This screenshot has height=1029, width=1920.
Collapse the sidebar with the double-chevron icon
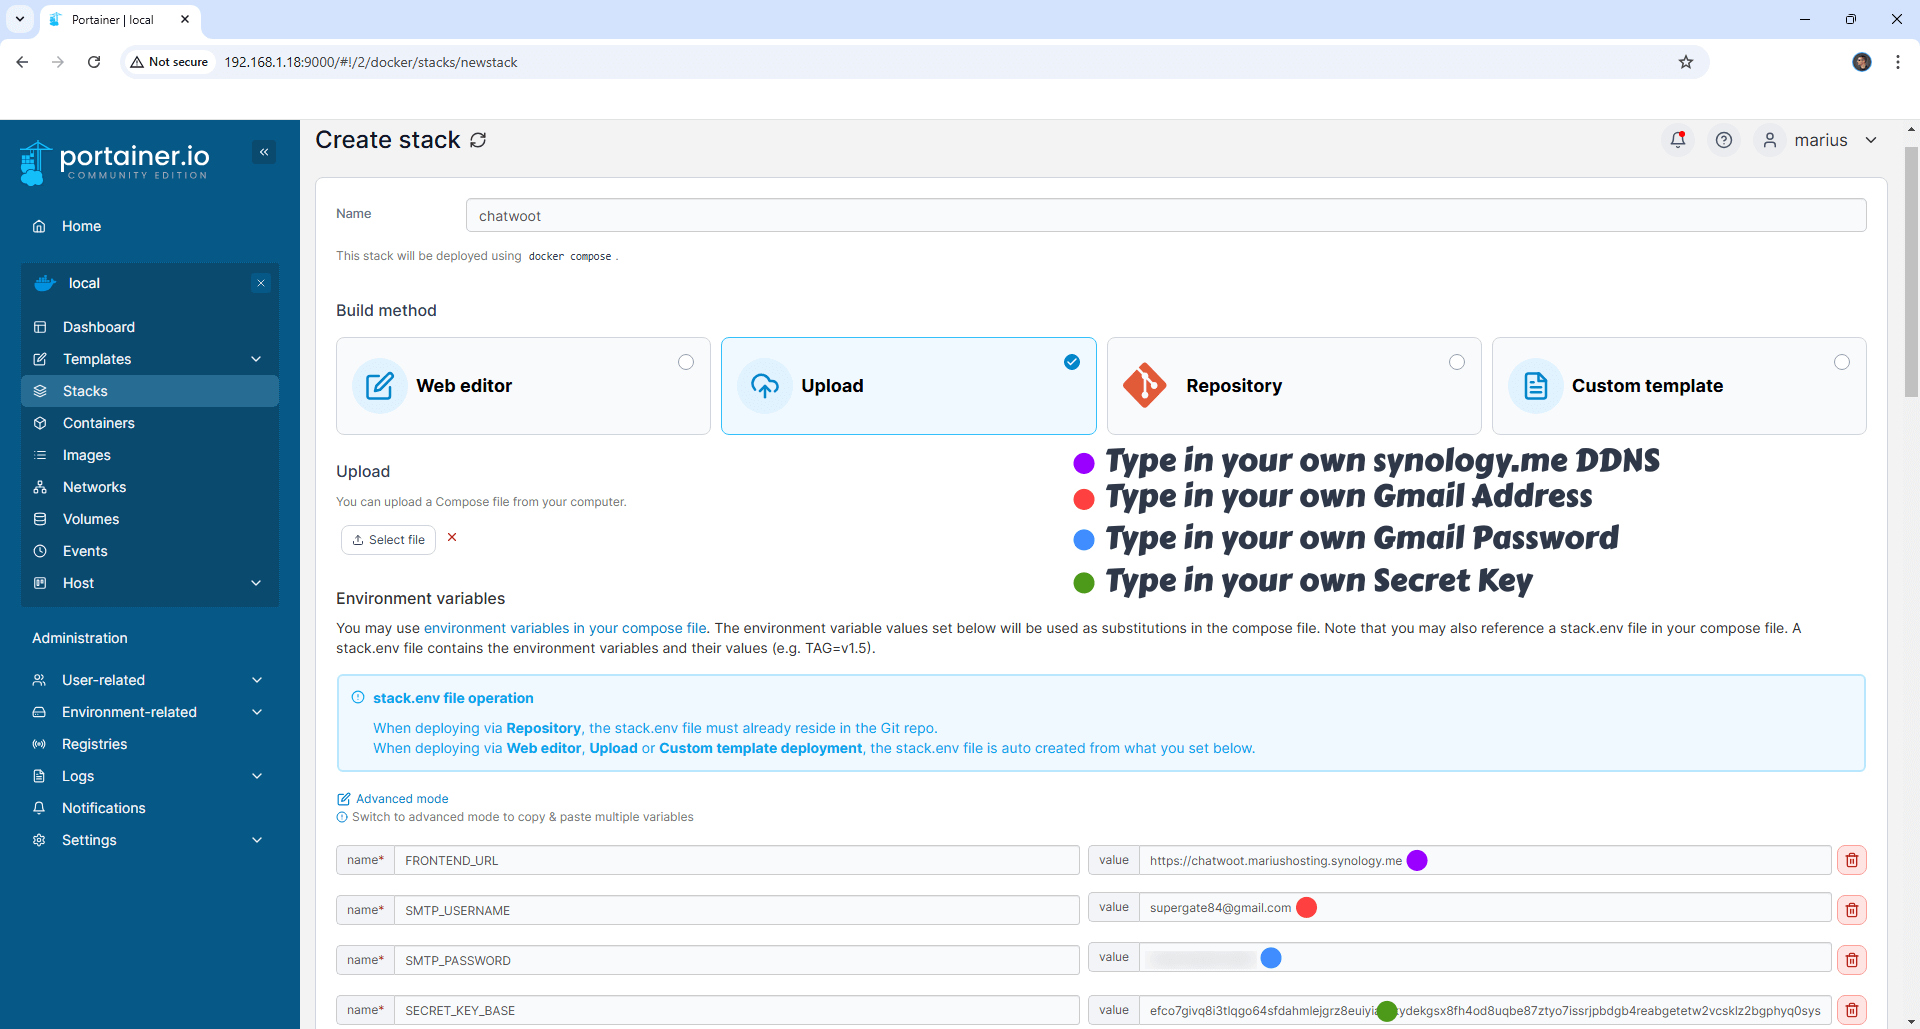point(264,152)
